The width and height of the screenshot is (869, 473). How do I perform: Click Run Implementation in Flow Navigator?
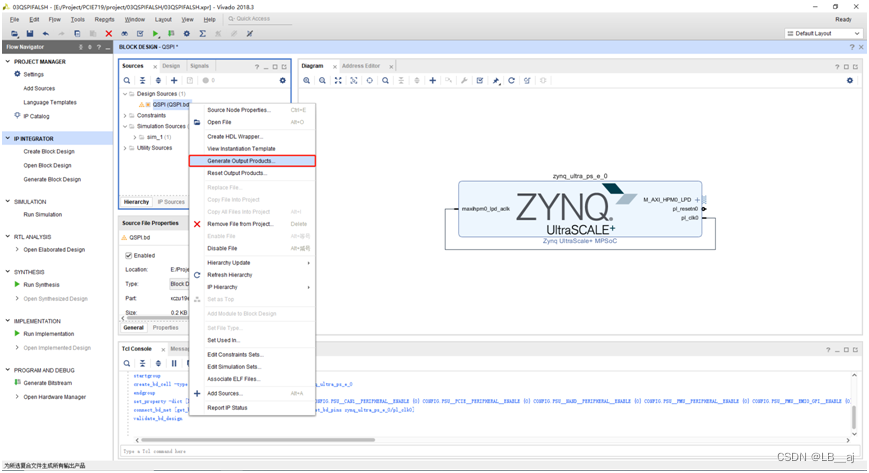point(48,334)
